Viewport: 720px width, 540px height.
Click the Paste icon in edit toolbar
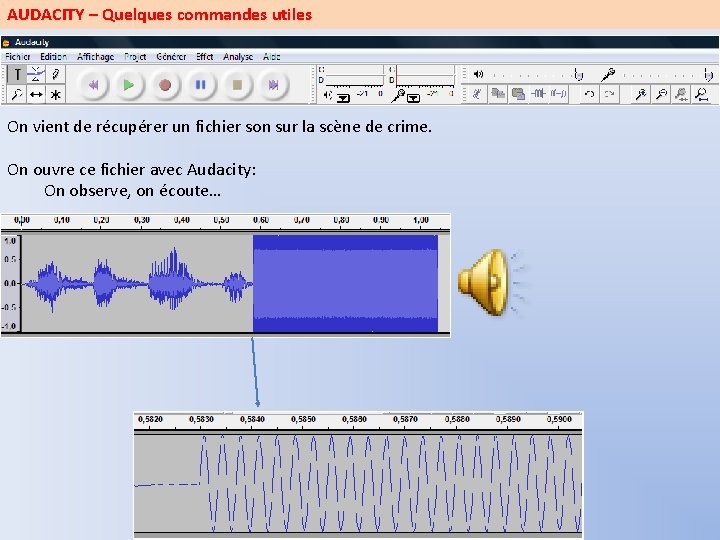[x=518, y=94]
